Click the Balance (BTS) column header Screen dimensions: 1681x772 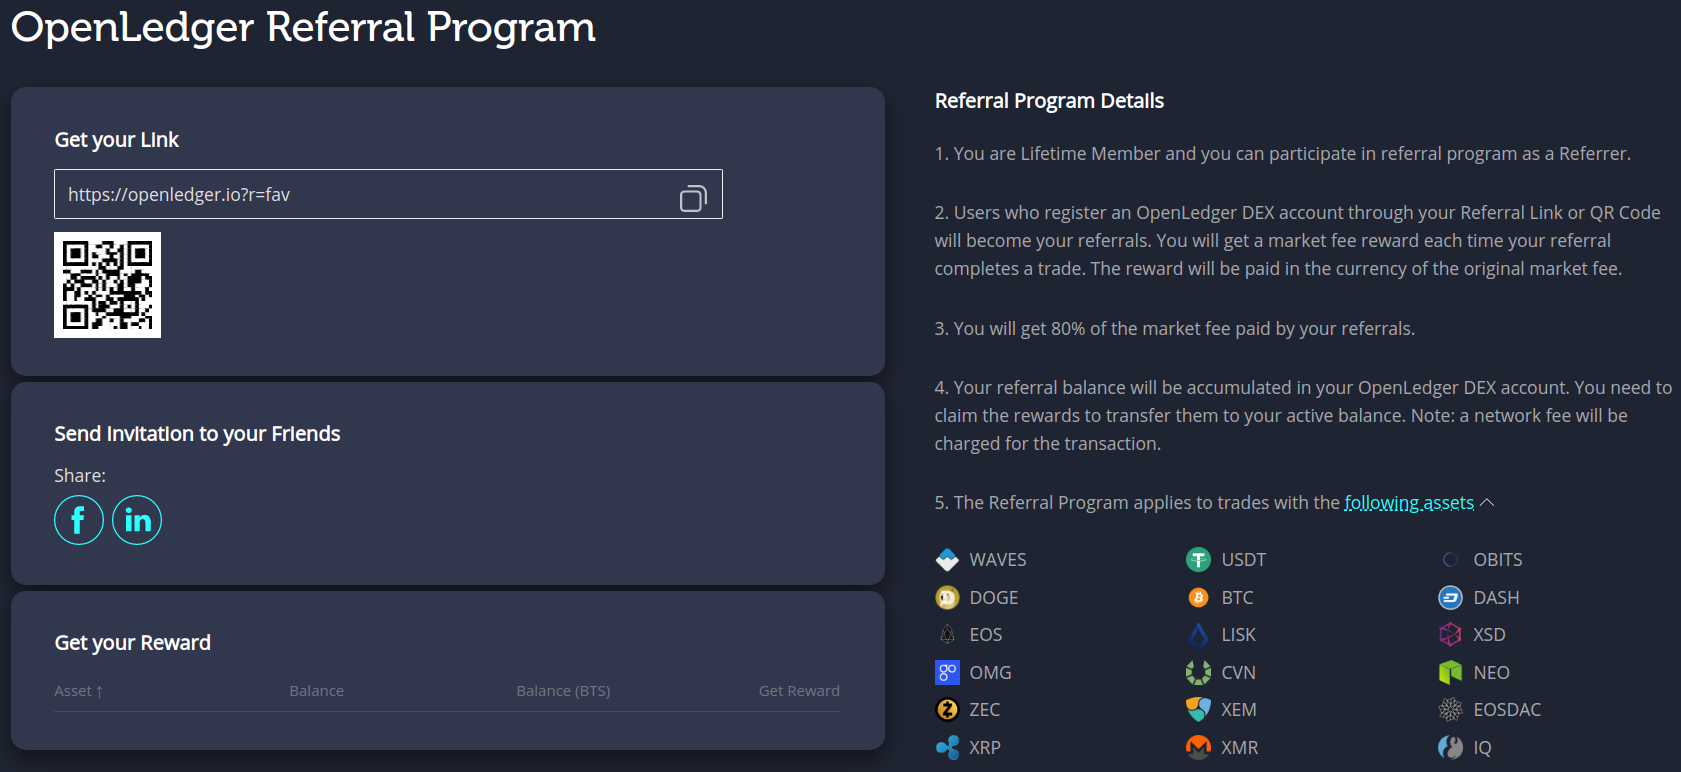563,691
